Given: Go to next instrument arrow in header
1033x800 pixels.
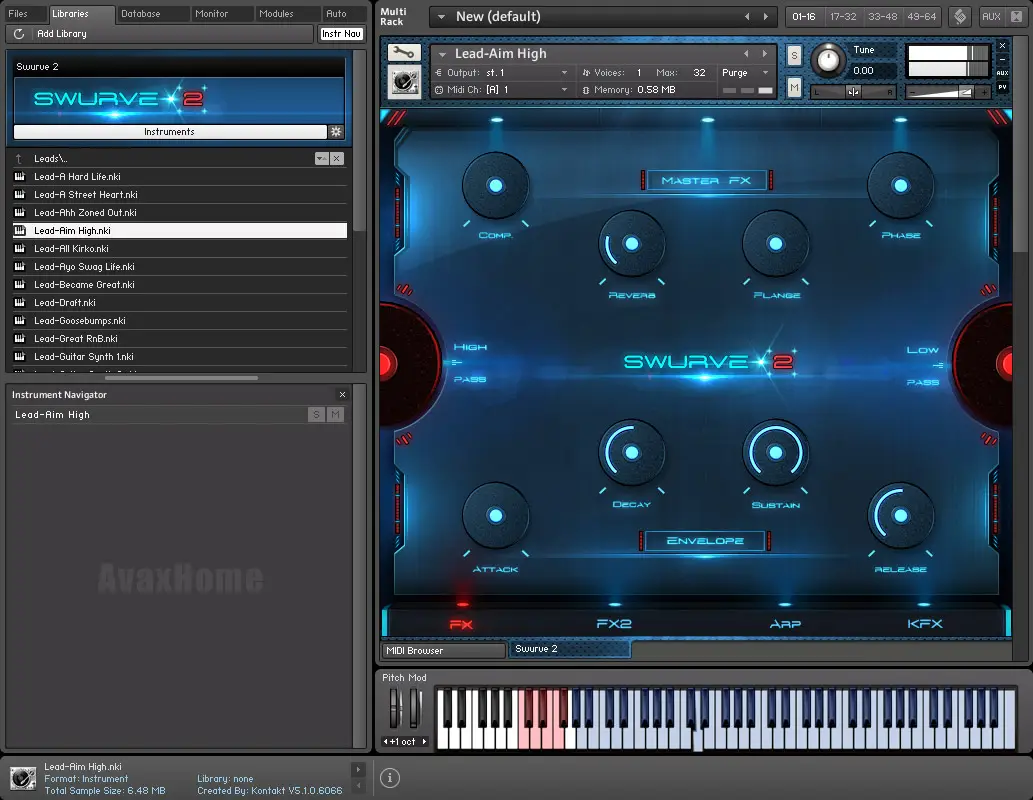Looking at the screenshot, I should tap(764, 53).
